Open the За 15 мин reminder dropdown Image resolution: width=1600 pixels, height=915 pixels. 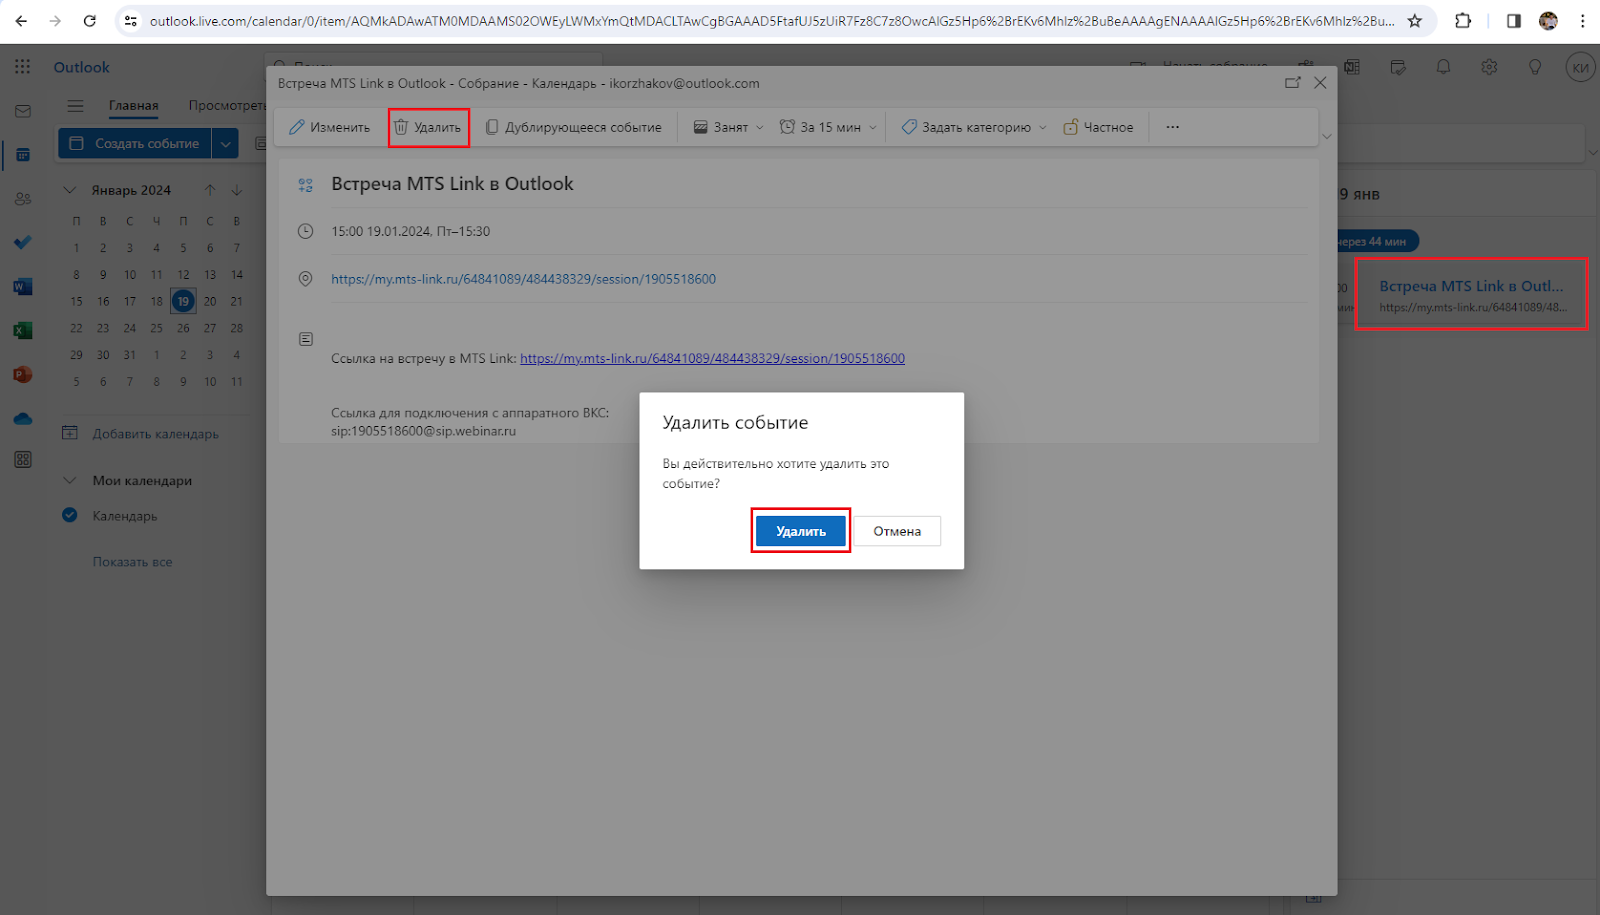(828, 127)
